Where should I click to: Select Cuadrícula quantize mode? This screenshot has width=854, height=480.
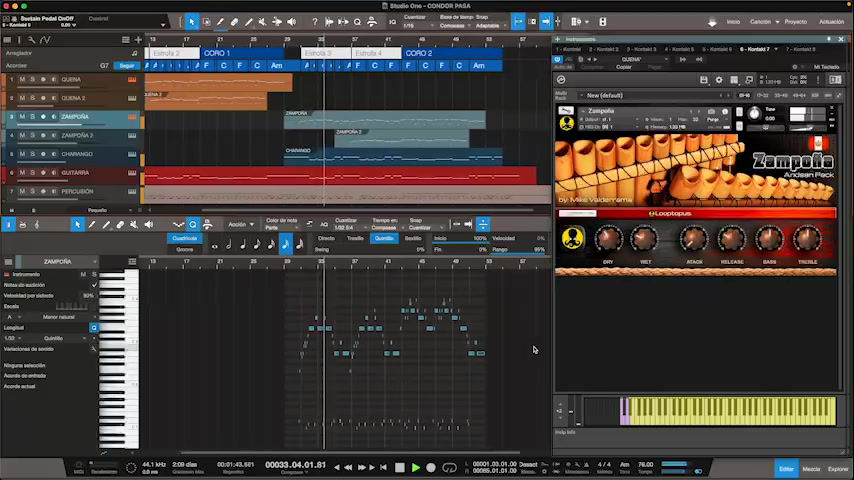tap(185, 239)
